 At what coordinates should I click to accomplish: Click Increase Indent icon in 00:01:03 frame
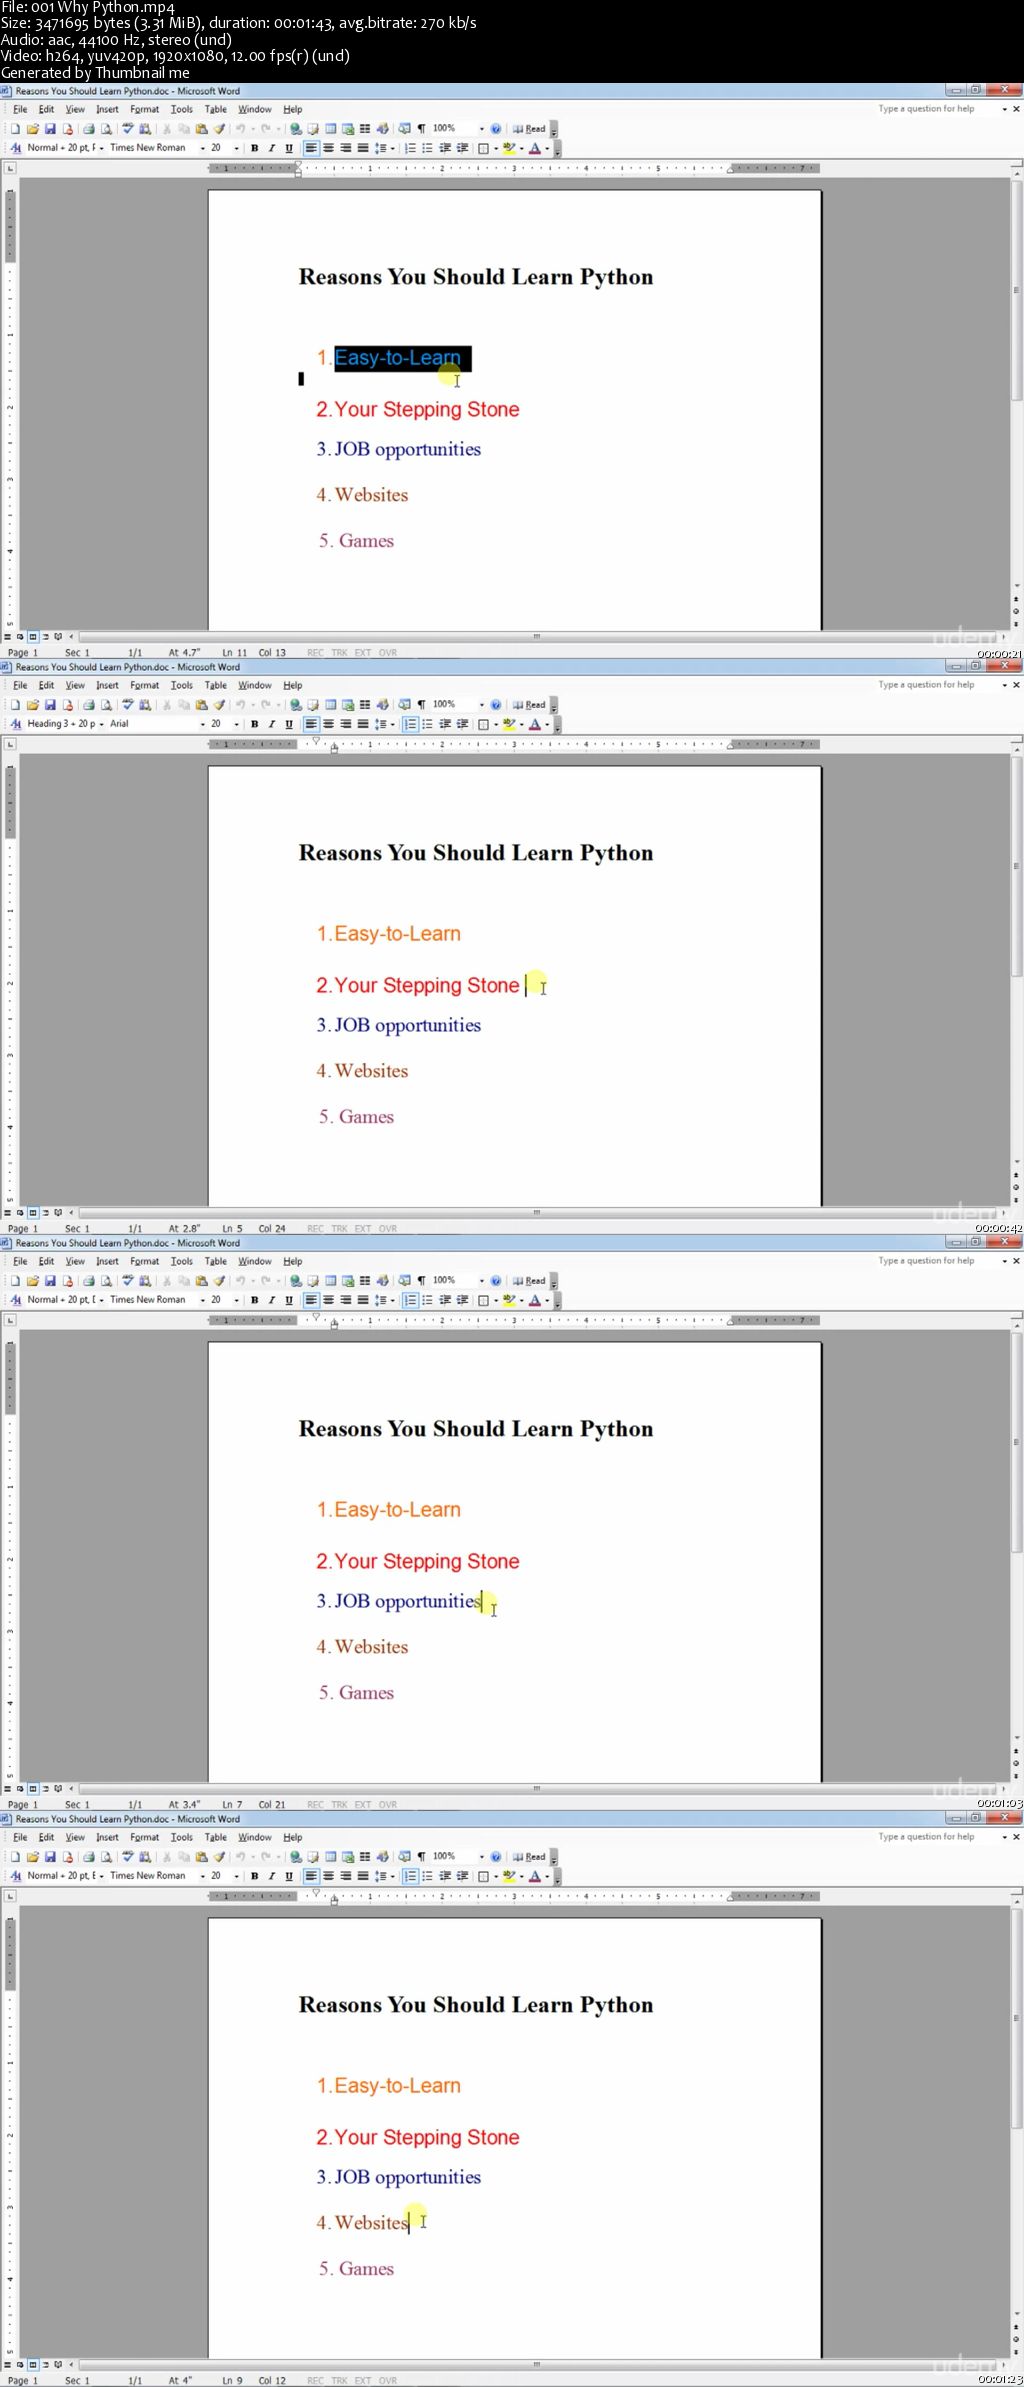[x=463, y=1300]
